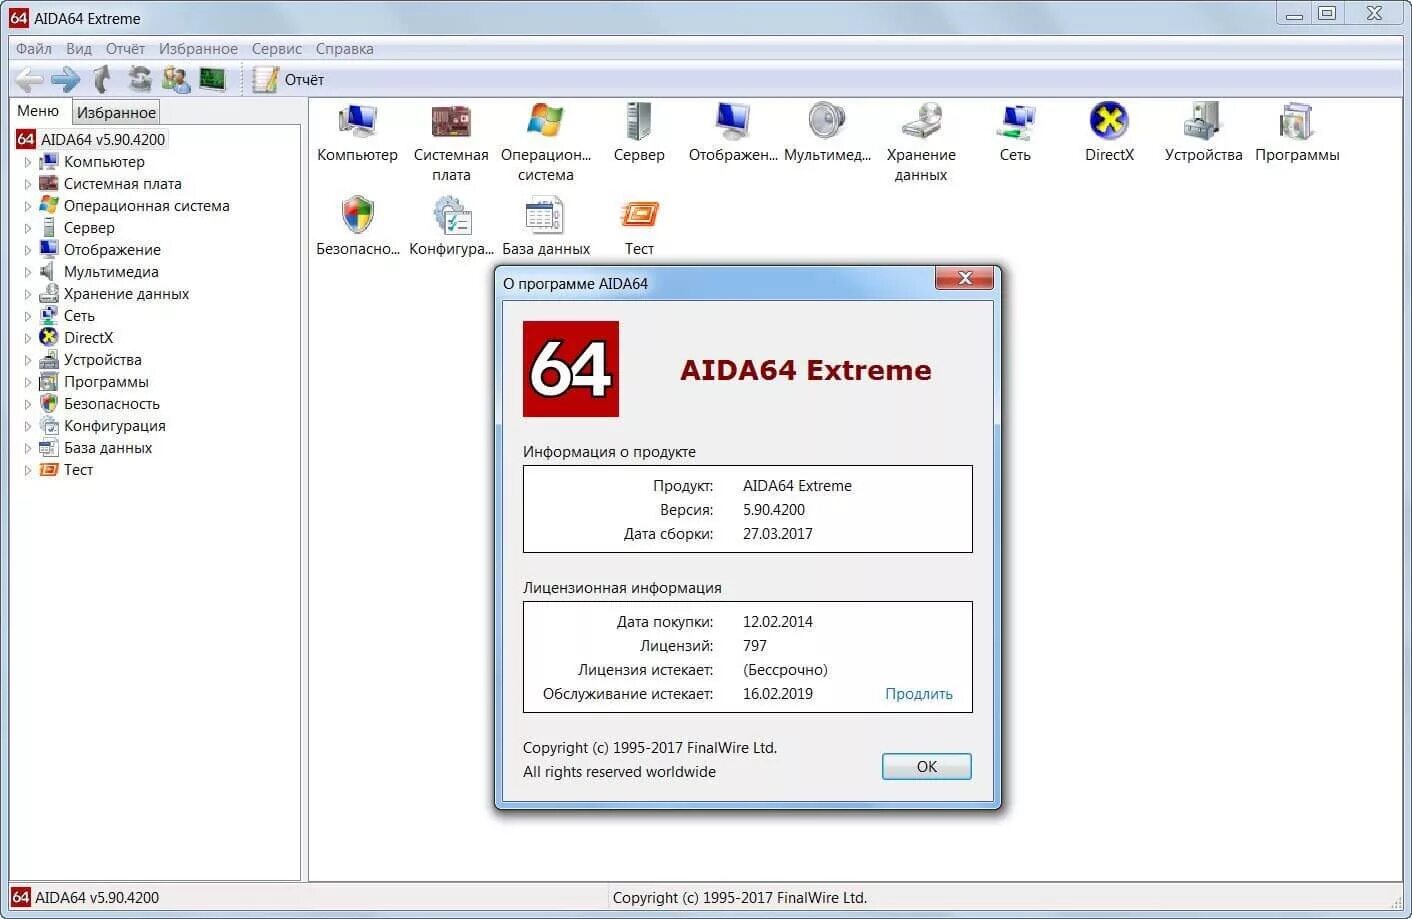Open the Устройства icon in the main pane
The image size is (1412, 919).
tap(1203, 122)
